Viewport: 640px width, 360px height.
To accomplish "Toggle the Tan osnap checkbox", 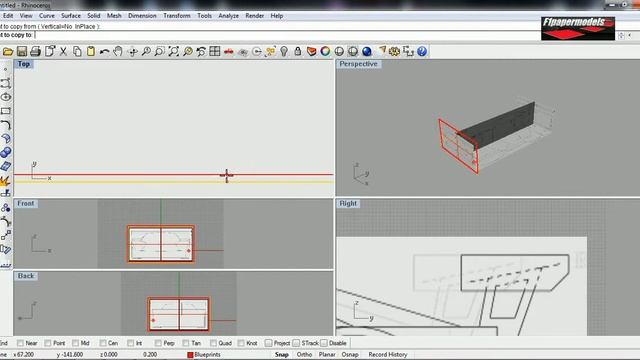I will pos(186,343).
